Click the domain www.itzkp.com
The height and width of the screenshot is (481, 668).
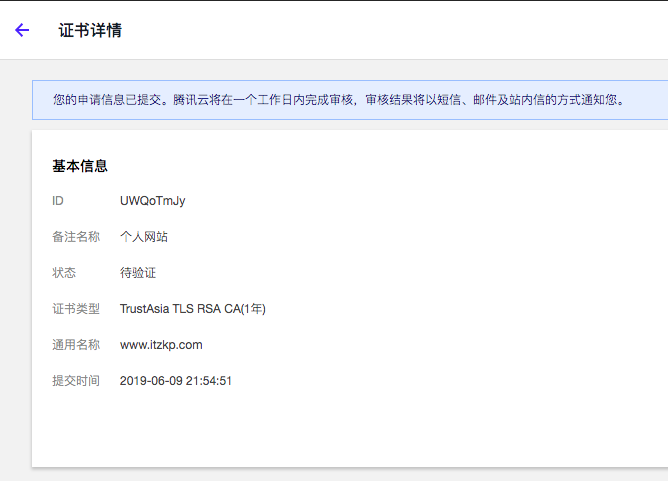pos(161,345)
